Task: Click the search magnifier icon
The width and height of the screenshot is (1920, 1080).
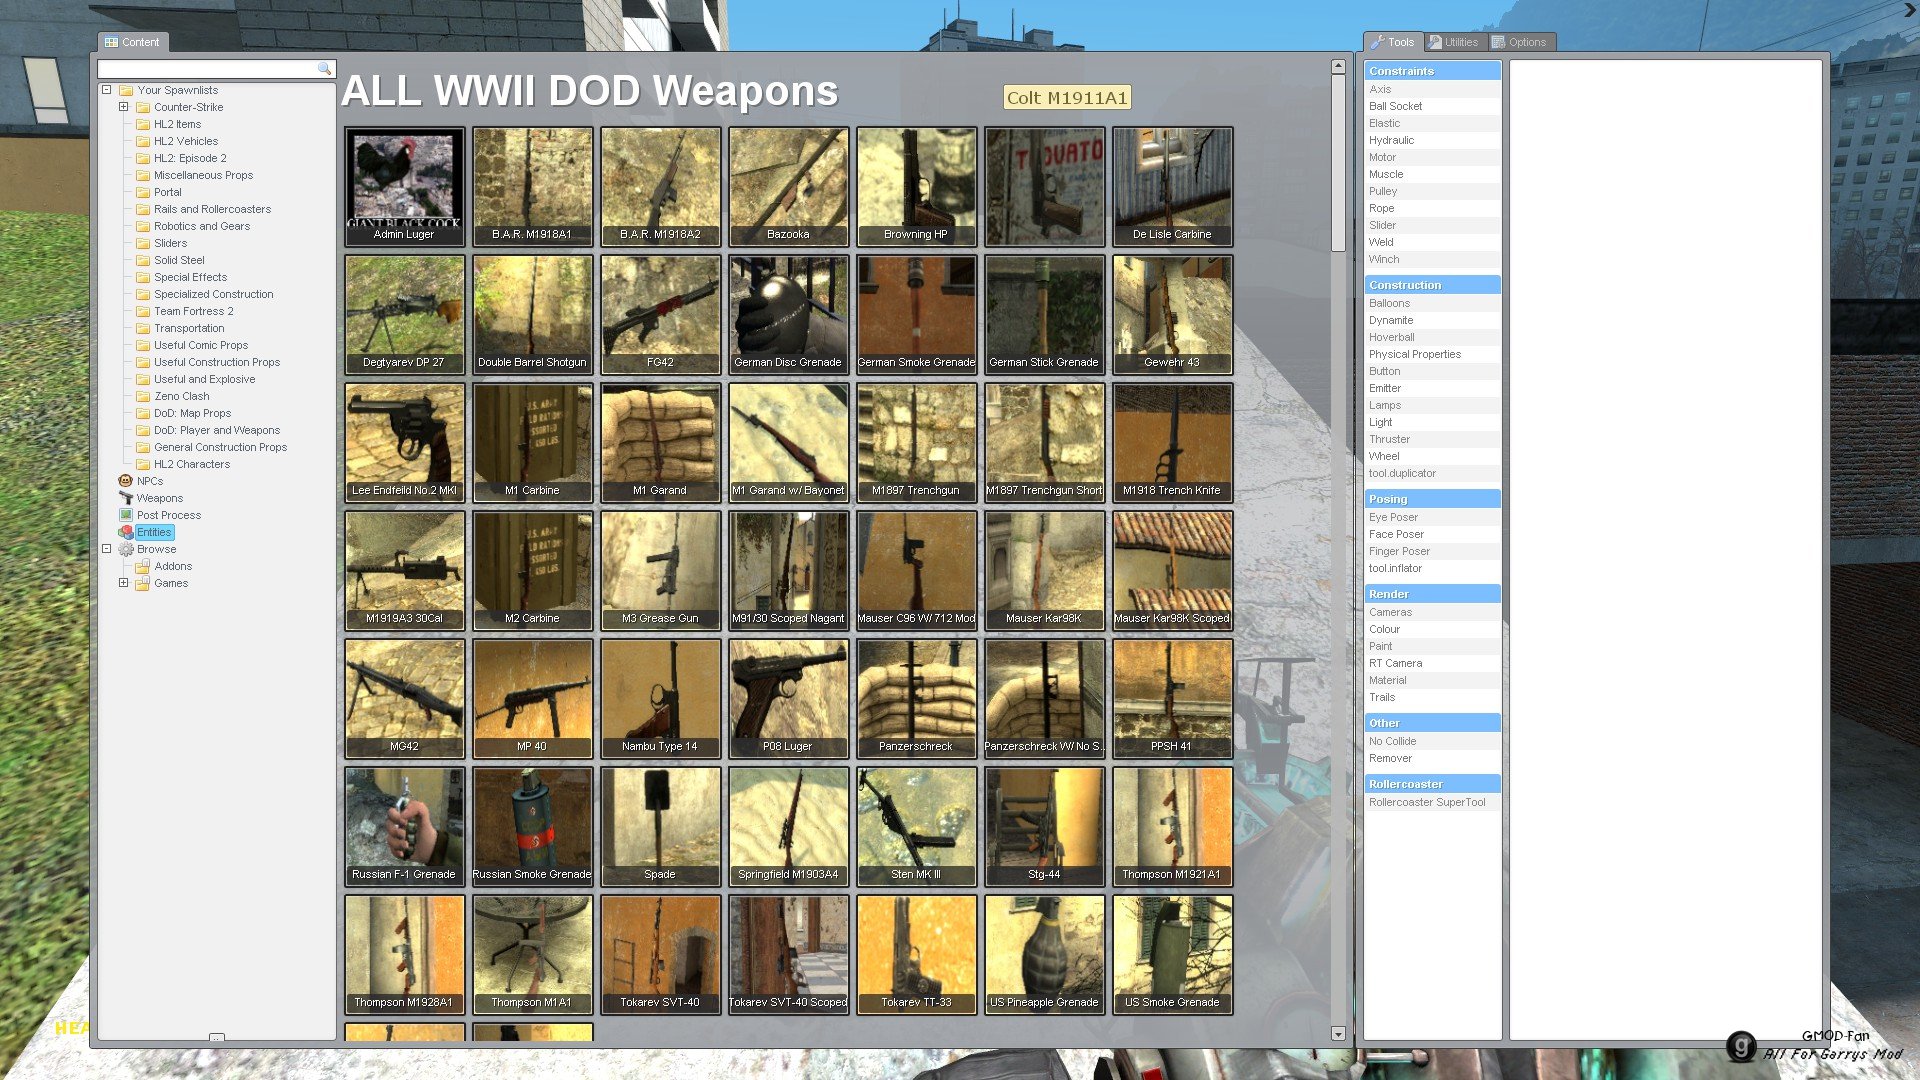Action: point(324,68)
